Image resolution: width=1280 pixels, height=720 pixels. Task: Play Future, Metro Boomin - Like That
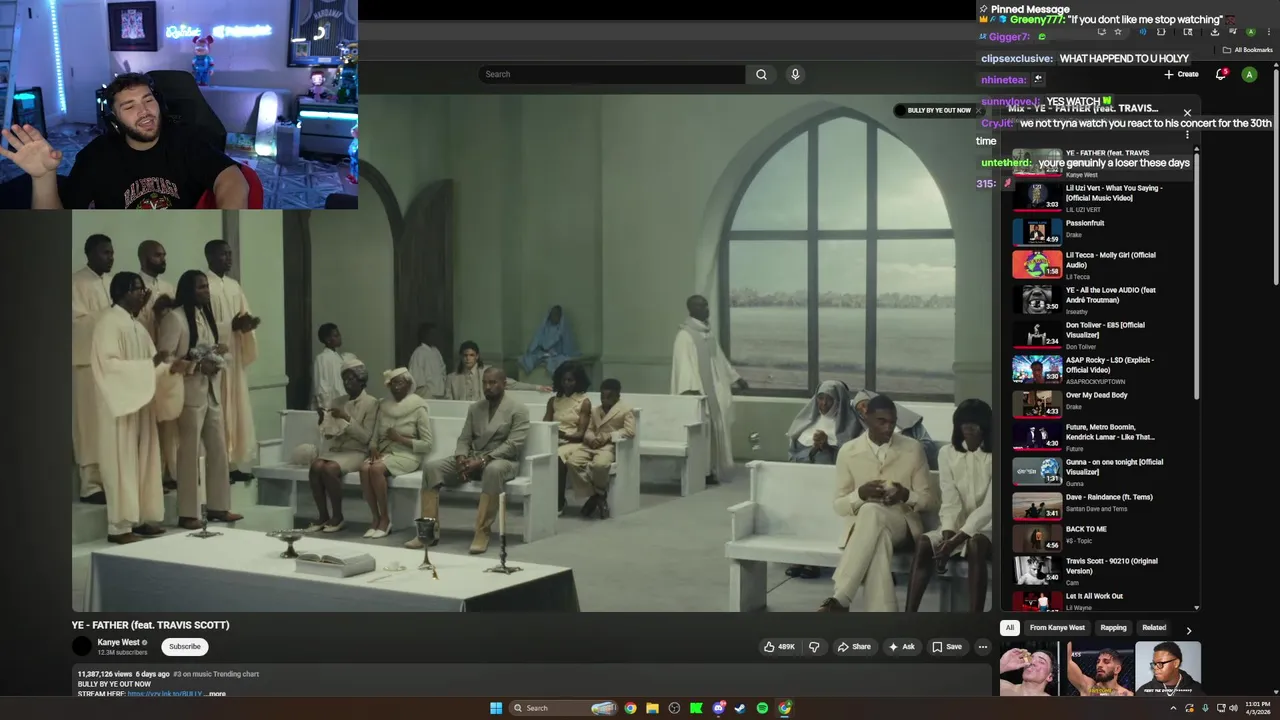pos(1098,437)
